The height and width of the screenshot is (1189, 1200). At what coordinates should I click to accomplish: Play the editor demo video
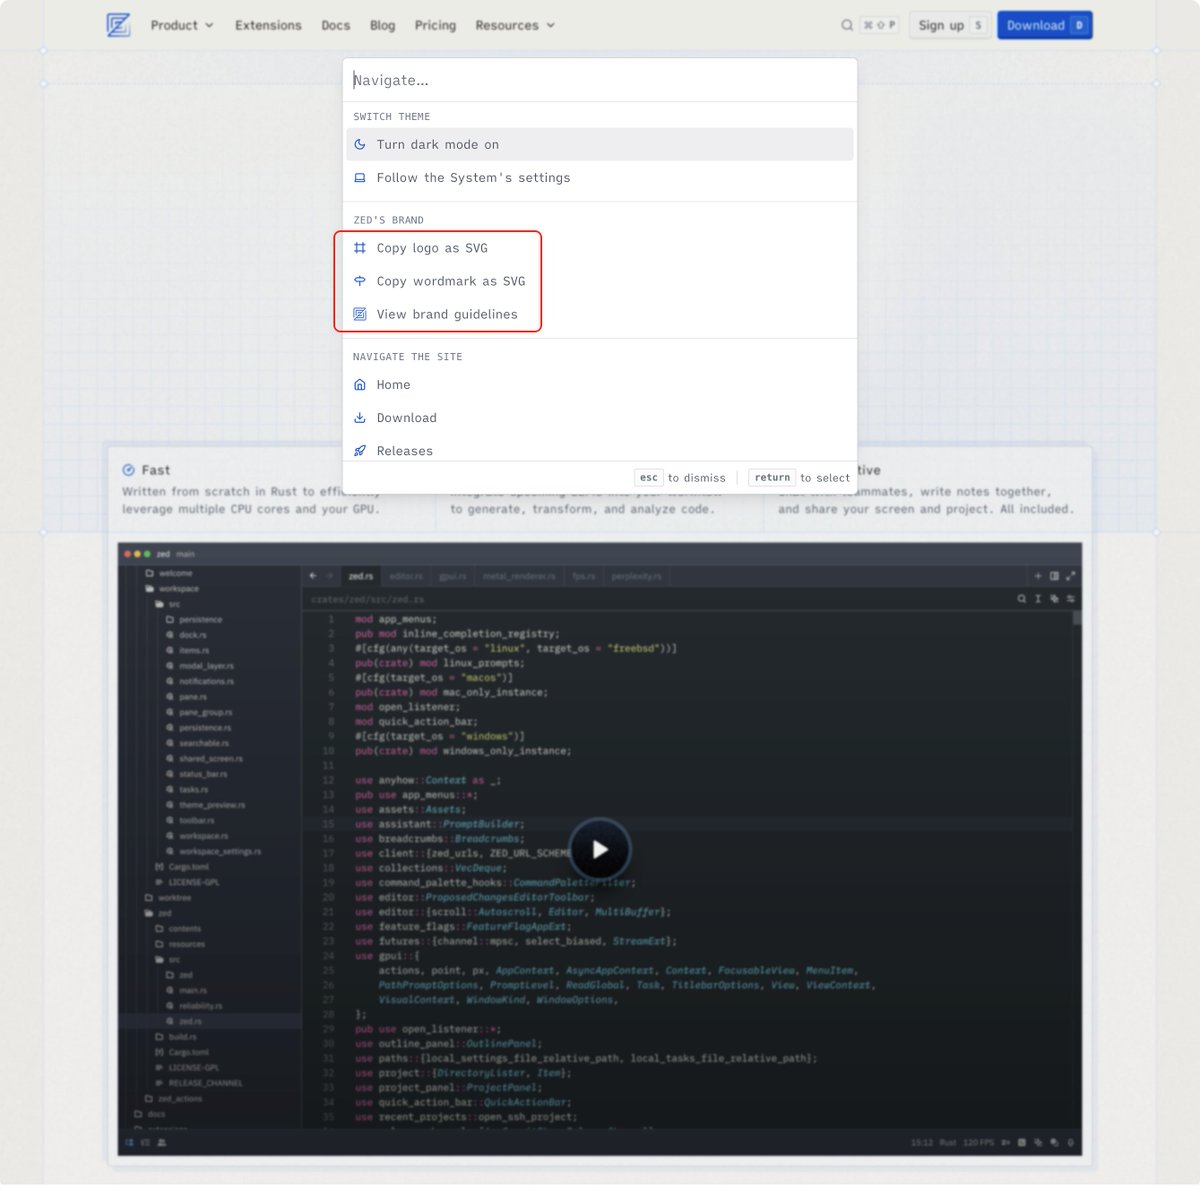click(x=600, y=849)
